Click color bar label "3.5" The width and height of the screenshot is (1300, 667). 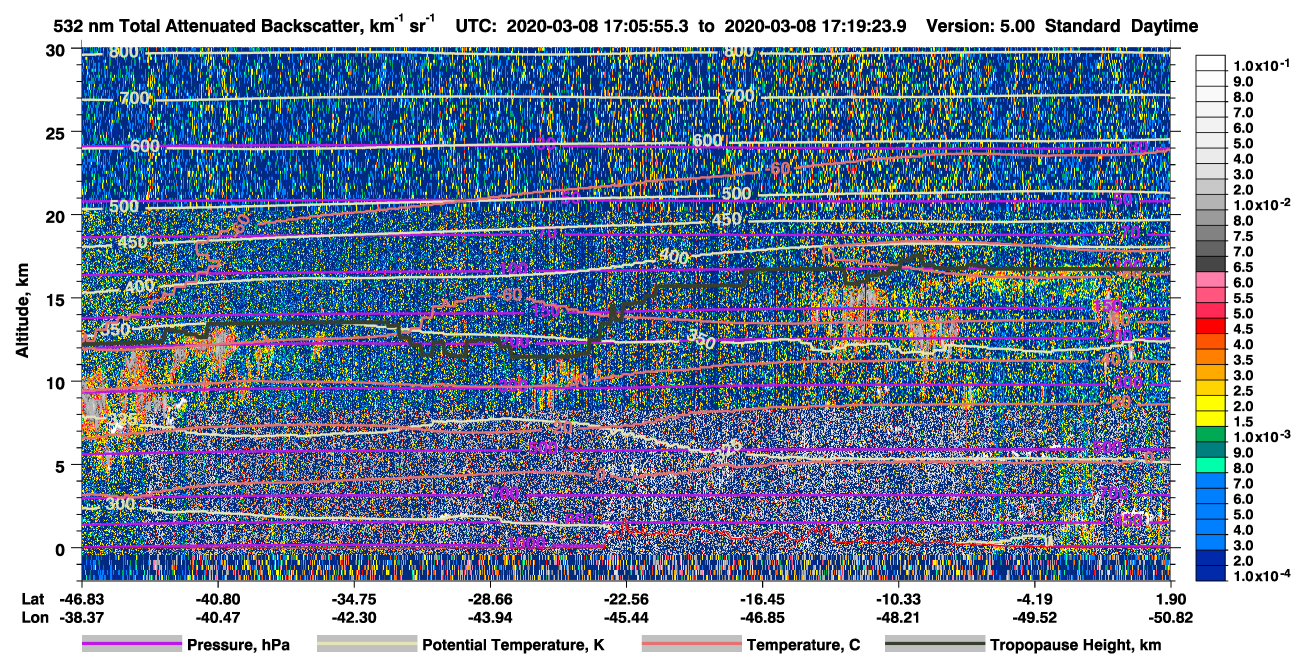click(1243, 360)
